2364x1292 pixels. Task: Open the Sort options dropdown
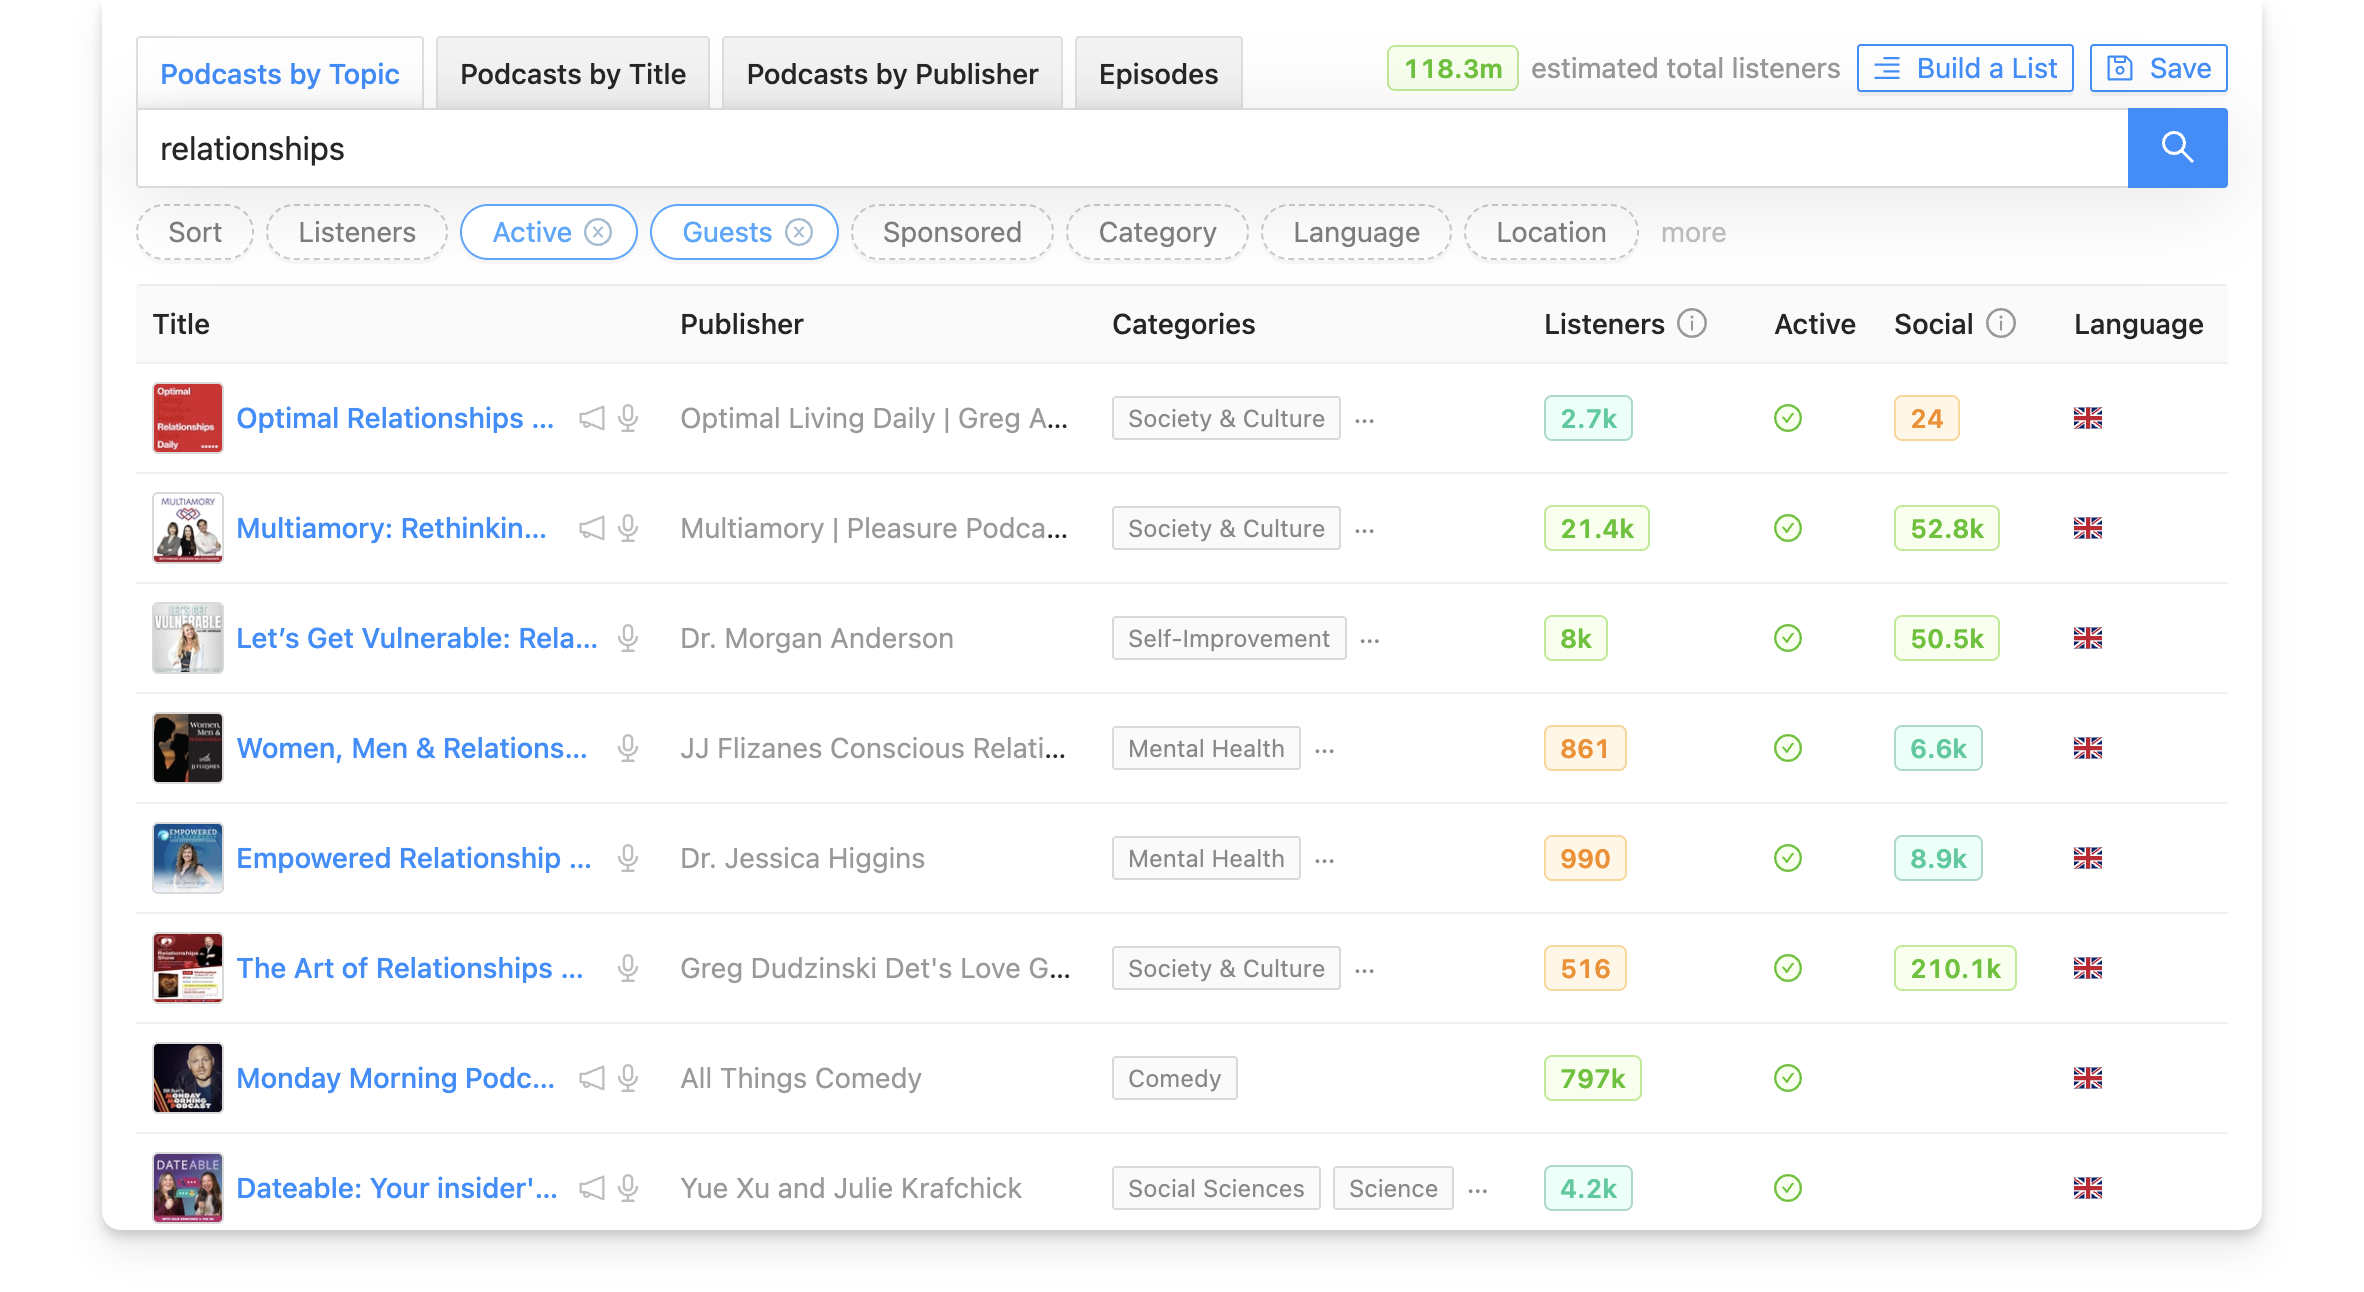[194, 231]
